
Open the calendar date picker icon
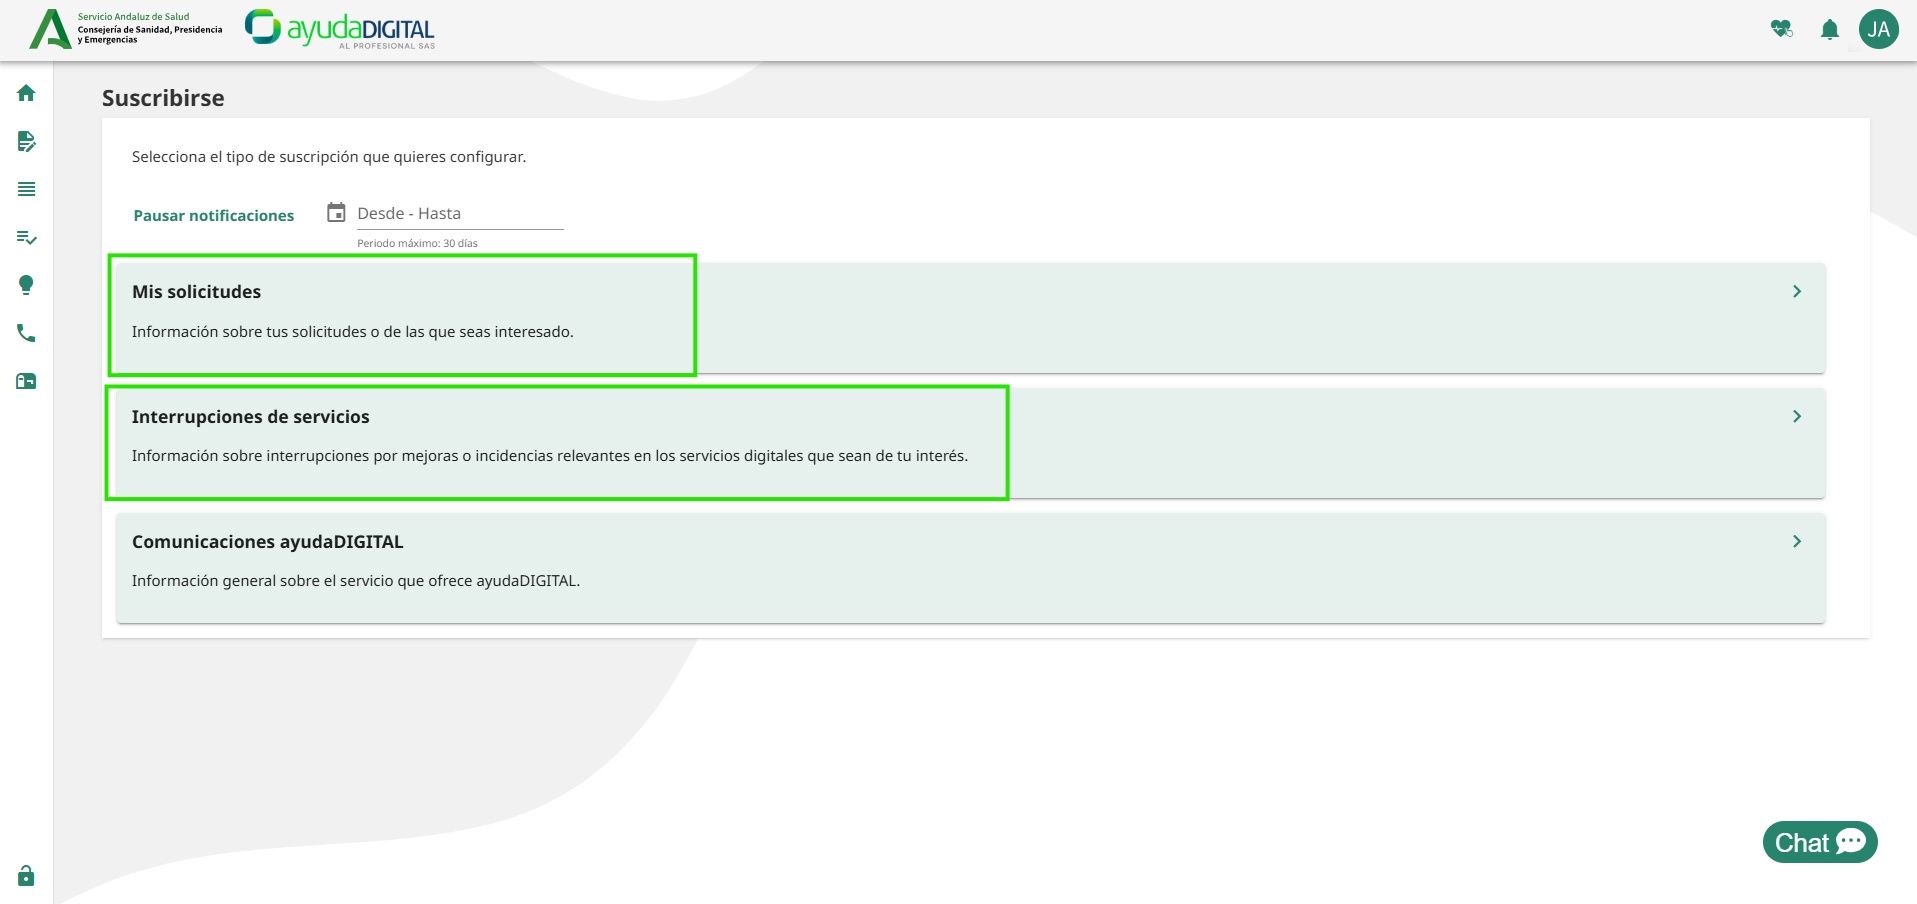click(x=337, y=212)
